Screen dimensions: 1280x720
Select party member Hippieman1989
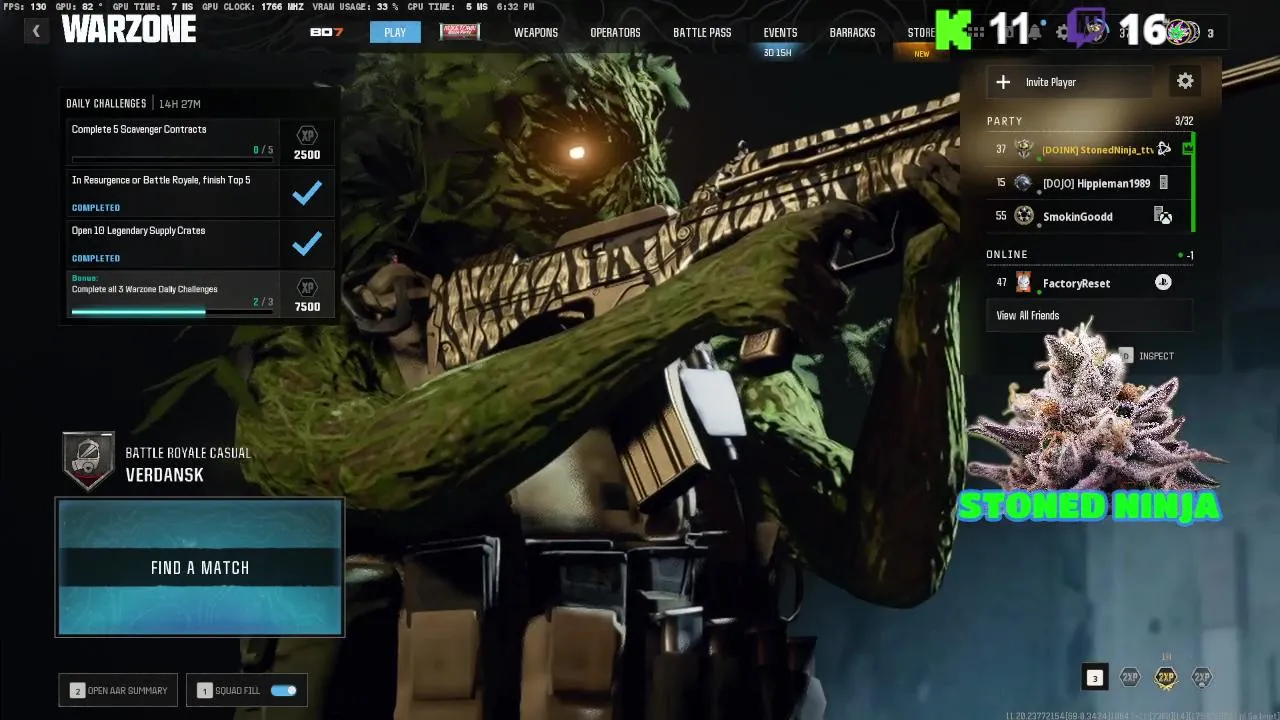[x=1088, y=183]
